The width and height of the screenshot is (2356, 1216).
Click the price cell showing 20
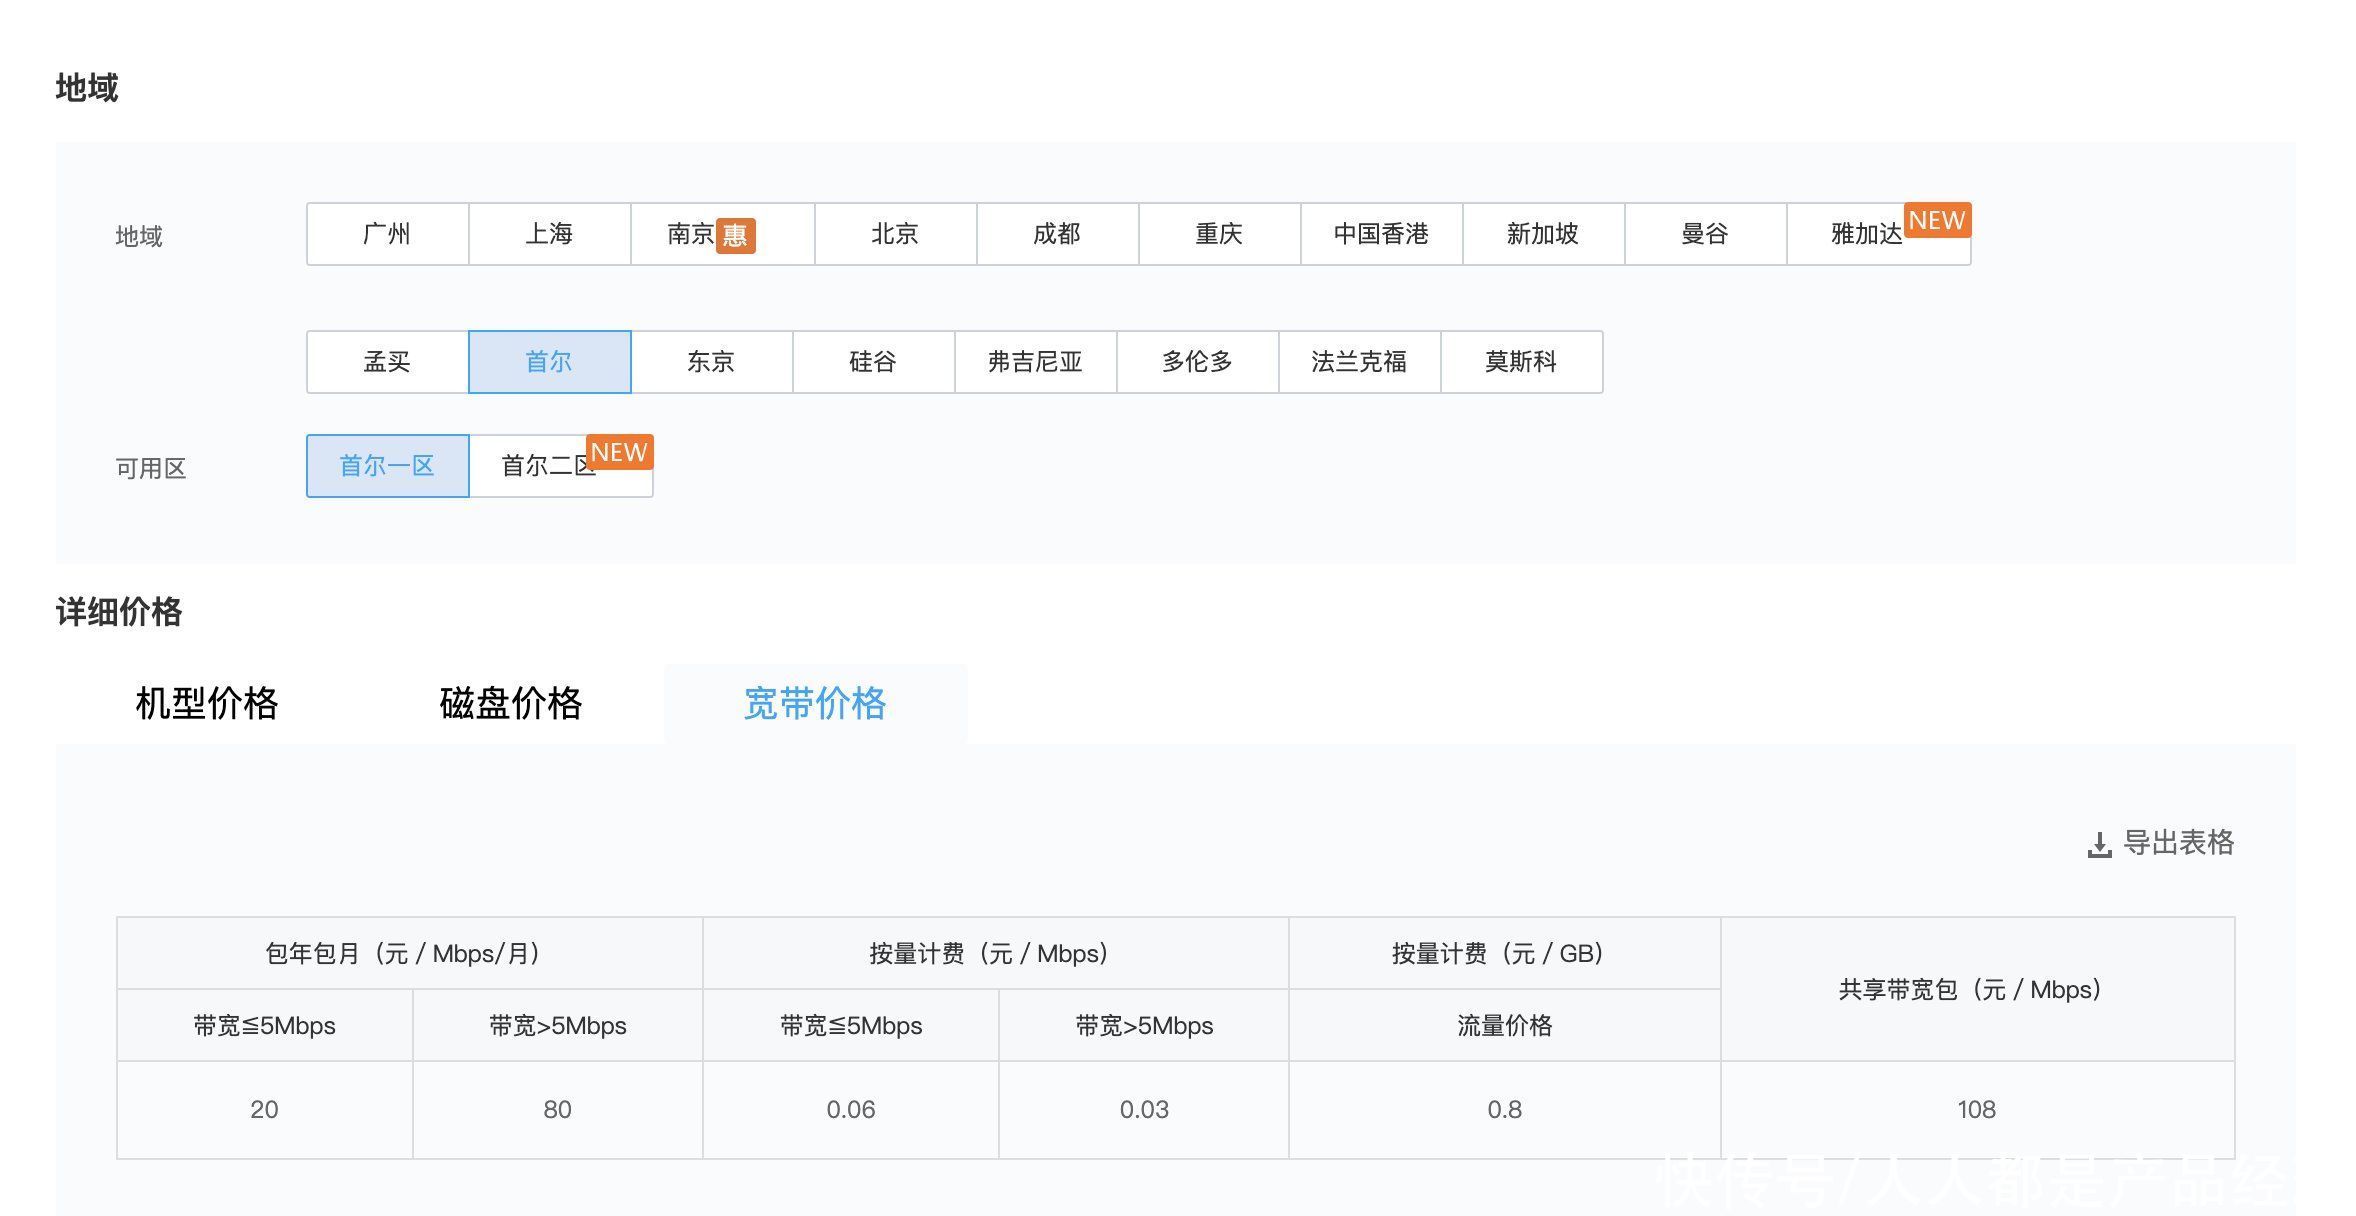point(265,1109)
